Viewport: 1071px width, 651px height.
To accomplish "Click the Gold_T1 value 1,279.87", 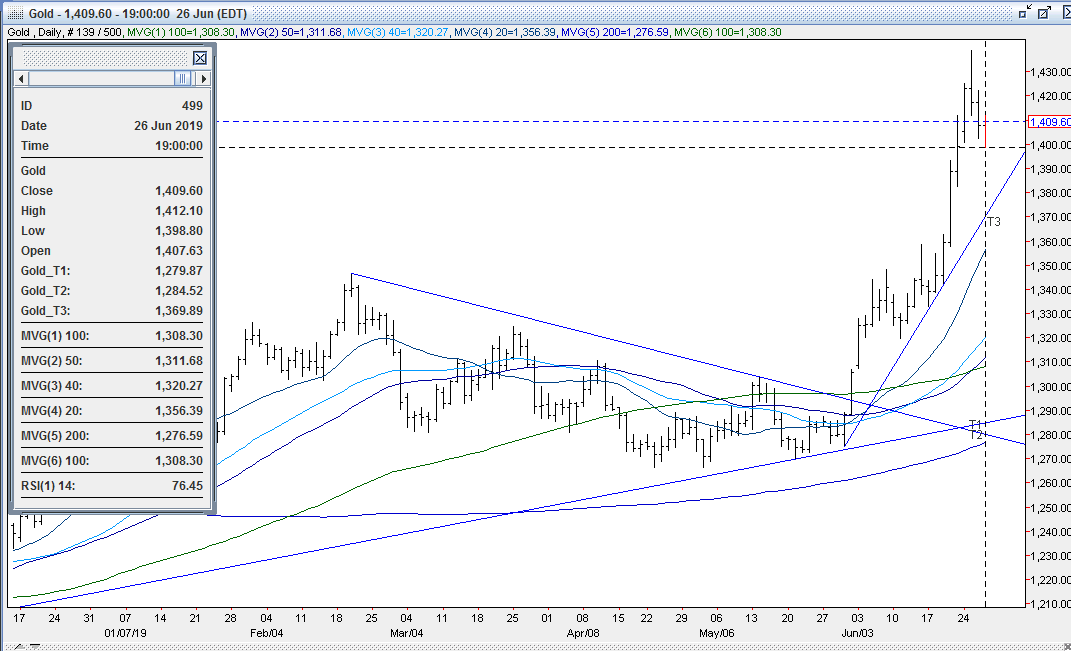I will 179,271.
